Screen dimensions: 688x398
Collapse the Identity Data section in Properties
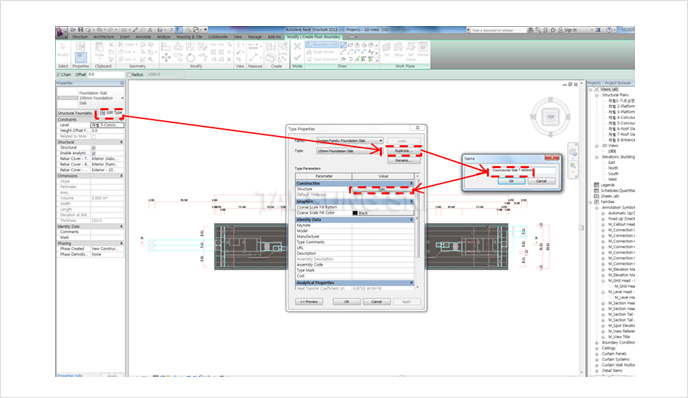122,226
